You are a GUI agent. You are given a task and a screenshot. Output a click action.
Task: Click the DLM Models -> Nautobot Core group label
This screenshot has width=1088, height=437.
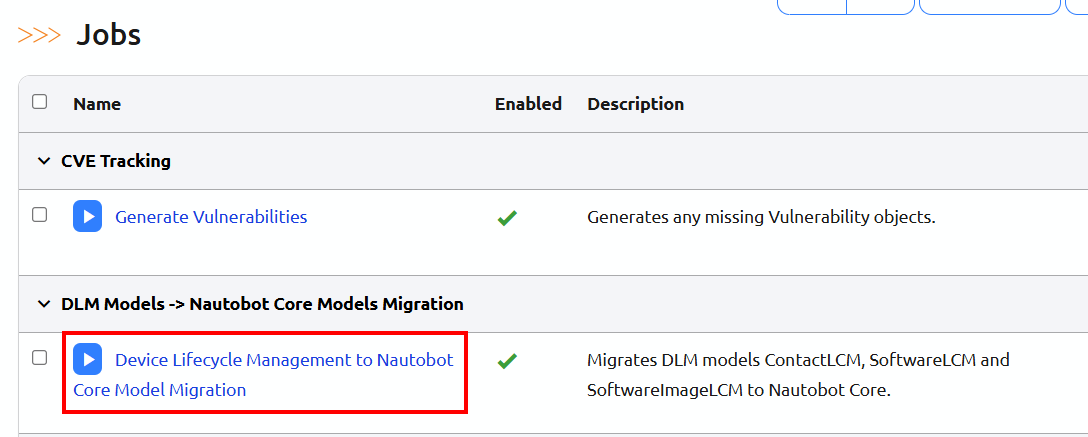(262, 304)
